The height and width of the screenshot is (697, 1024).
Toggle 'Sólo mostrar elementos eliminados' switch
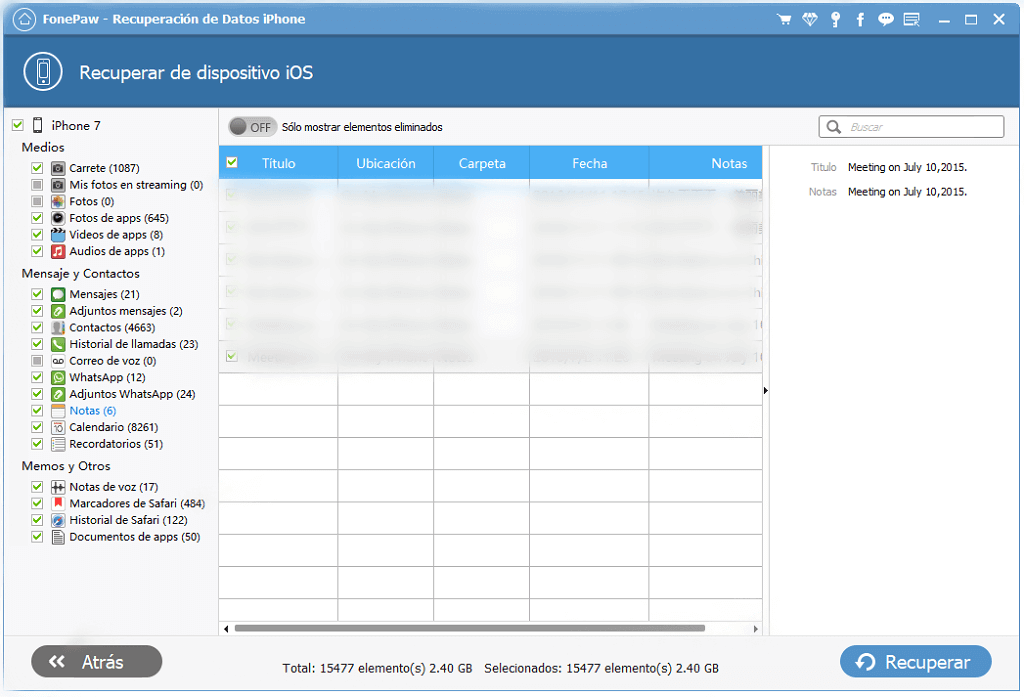tap(253, 127)
